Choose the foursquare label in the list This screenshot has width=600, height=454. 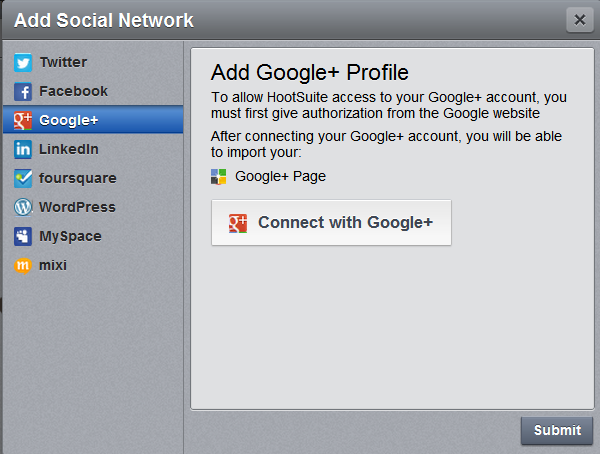point(77,178)
